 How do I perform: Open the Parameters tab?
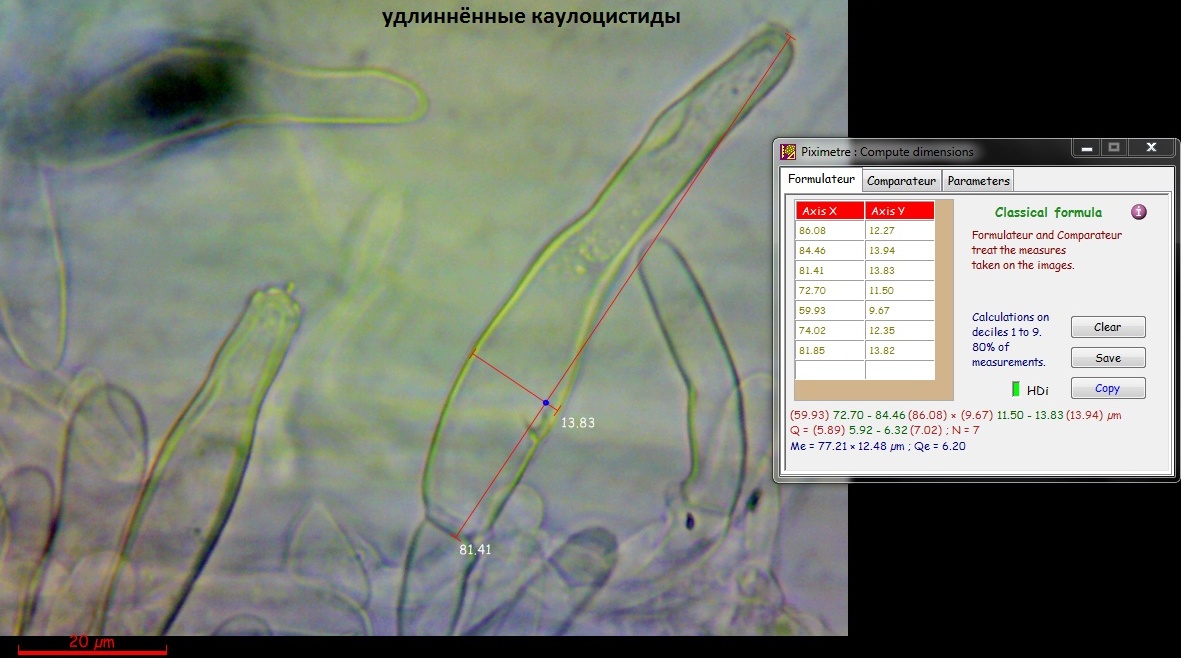[978, 181]
